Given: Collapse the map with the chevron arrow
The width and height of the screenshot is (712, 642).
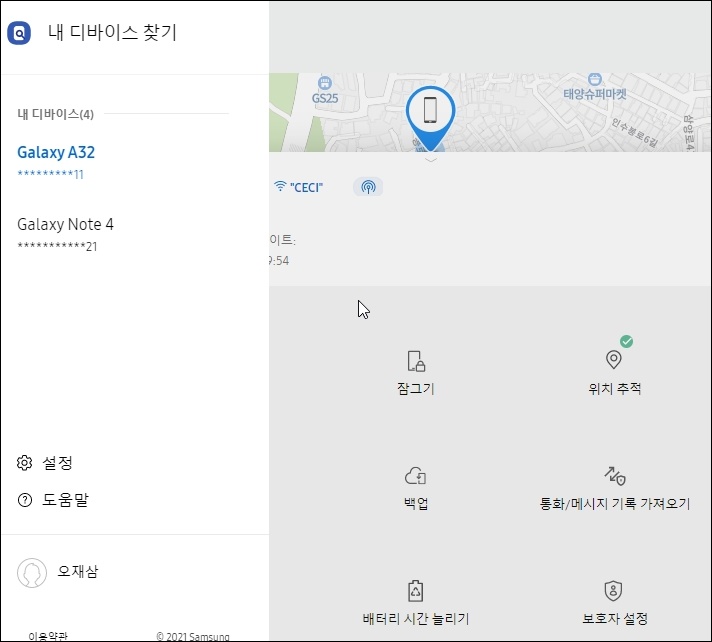Looking at the screenshot, I should click(x=430, y=160).
